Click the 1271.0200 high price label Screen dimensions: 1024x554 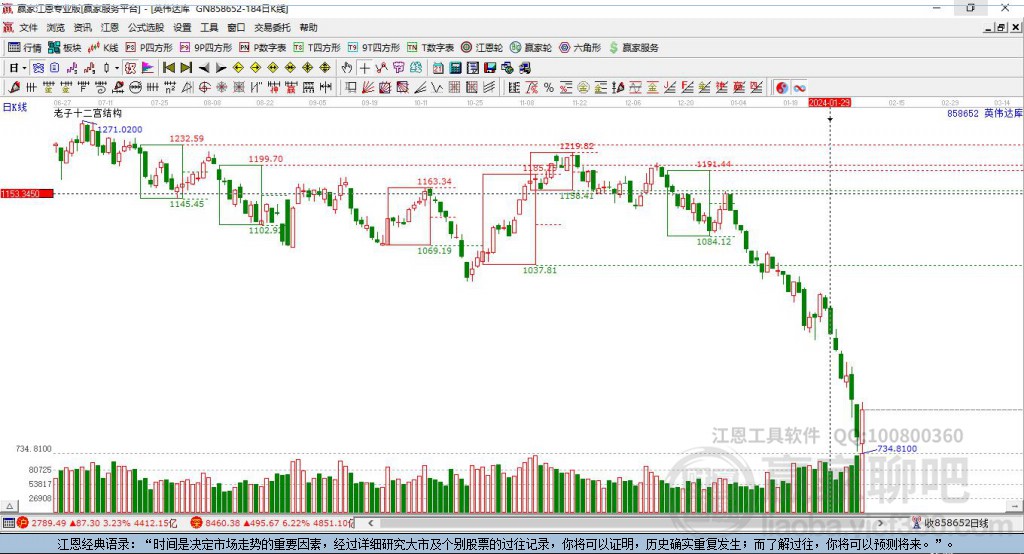pos(120,129)
